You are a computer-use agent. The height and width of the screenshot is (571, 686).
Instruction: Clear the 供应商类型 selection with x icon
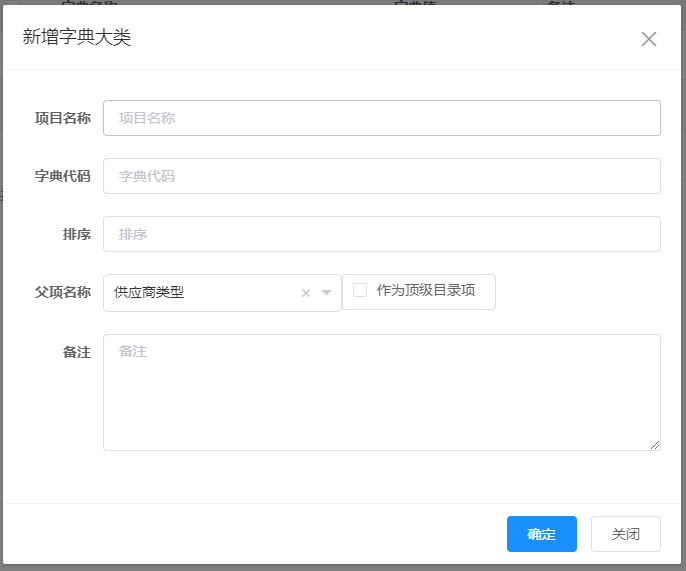click(306, 293)
